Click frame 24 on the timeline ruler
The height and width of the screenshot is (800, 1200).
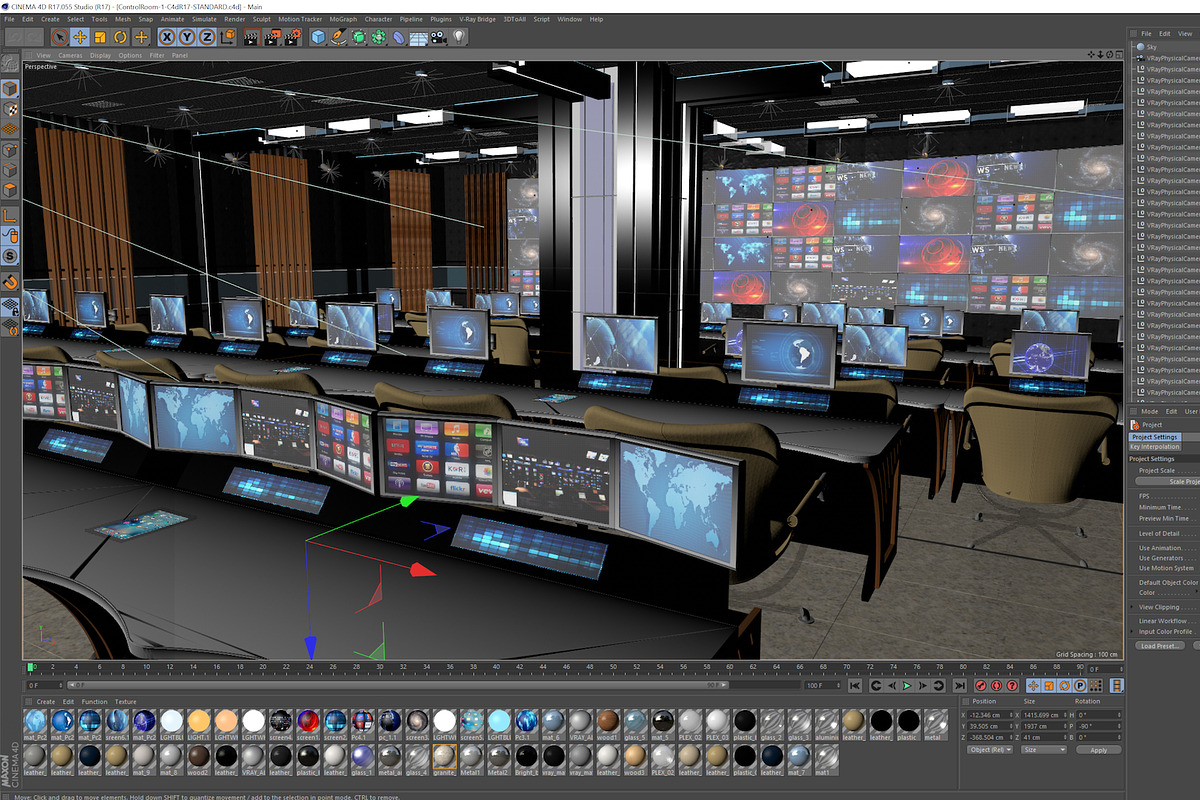[x=310, y=666]
